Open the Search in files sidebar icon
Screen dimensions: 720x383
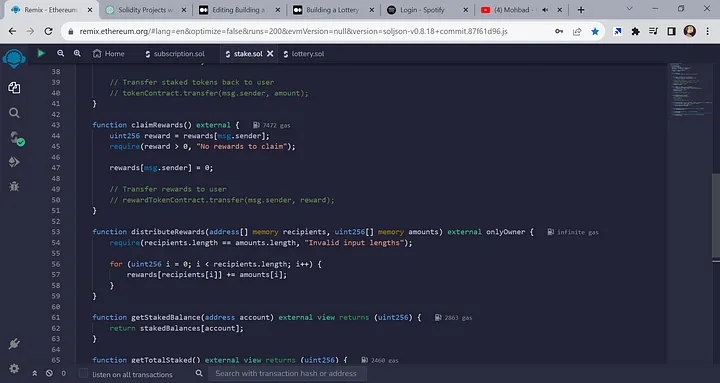click(x=14, y=113)
